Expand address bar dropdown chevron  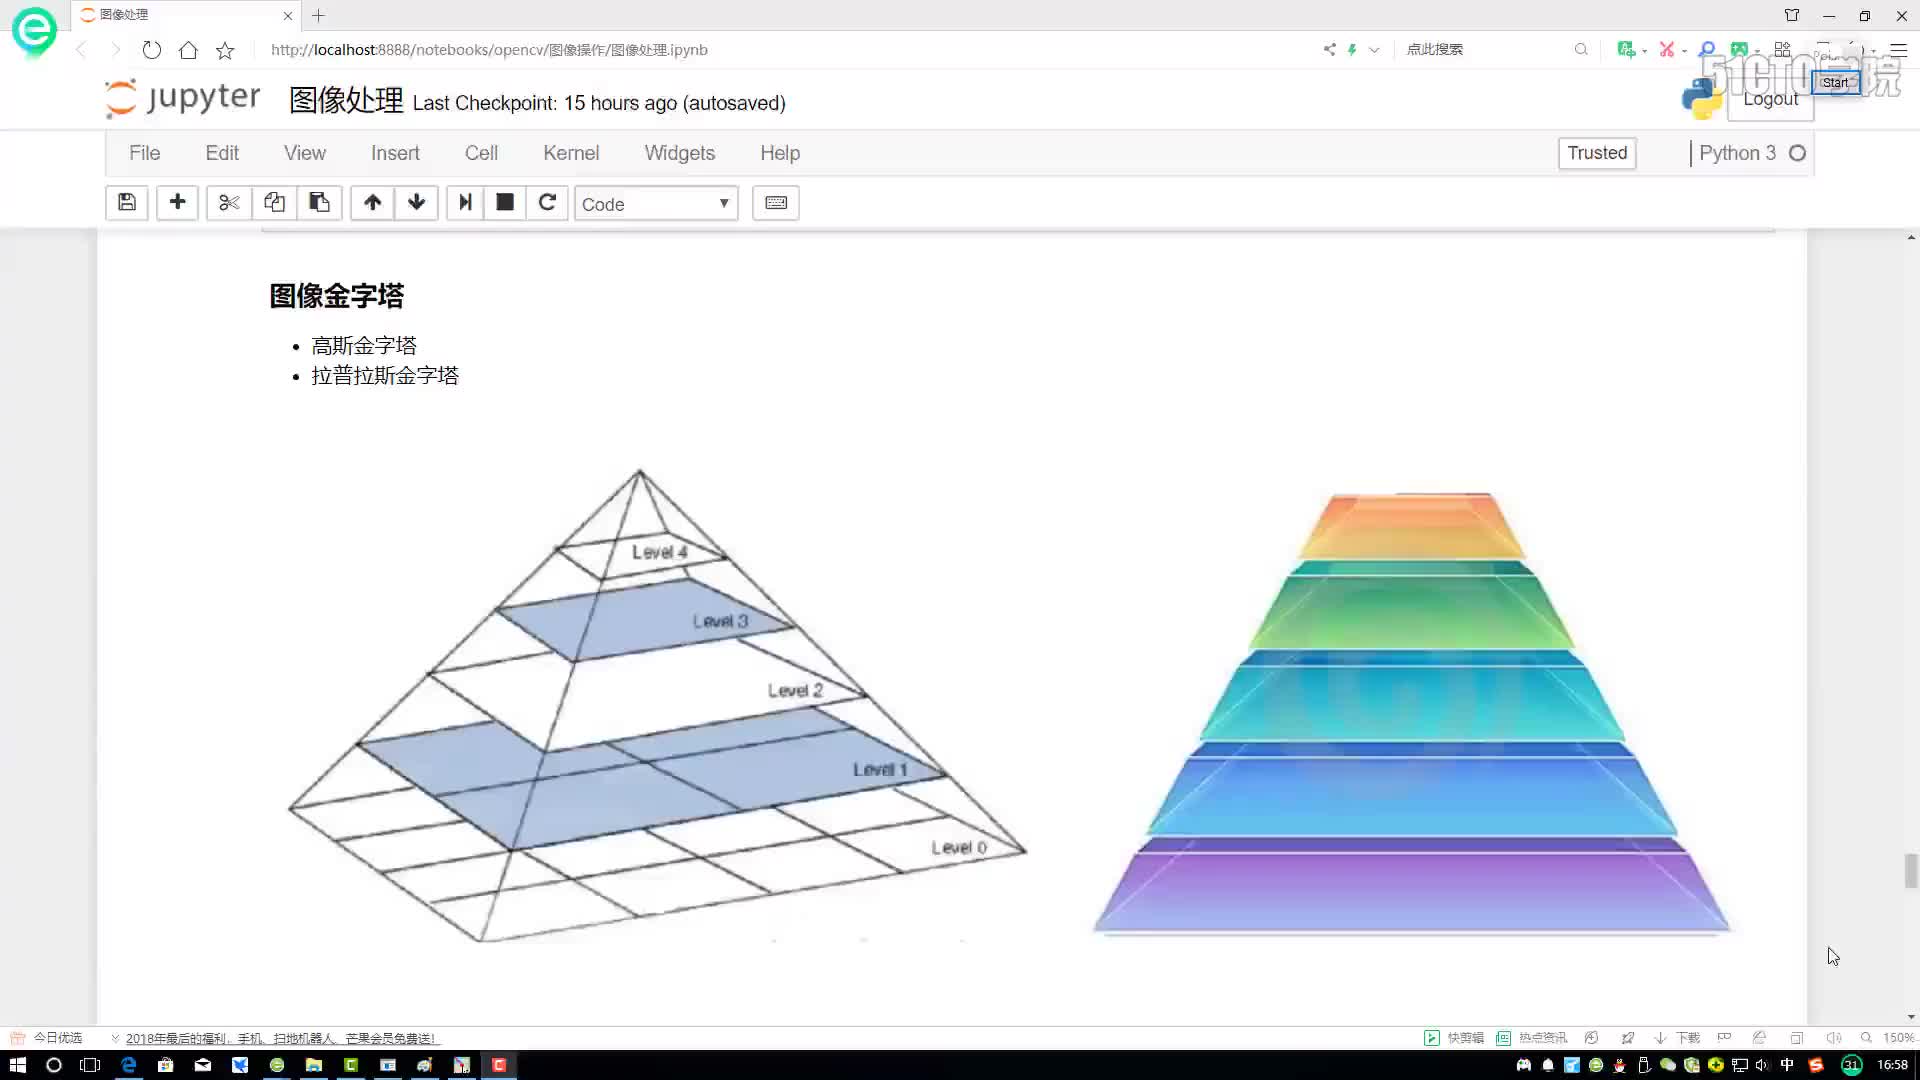[1374, 49]
